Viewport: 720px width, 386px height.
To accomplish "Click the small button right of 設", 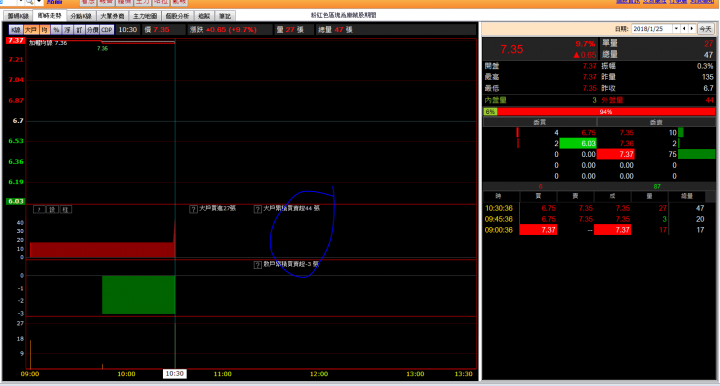I will [66, 210].
